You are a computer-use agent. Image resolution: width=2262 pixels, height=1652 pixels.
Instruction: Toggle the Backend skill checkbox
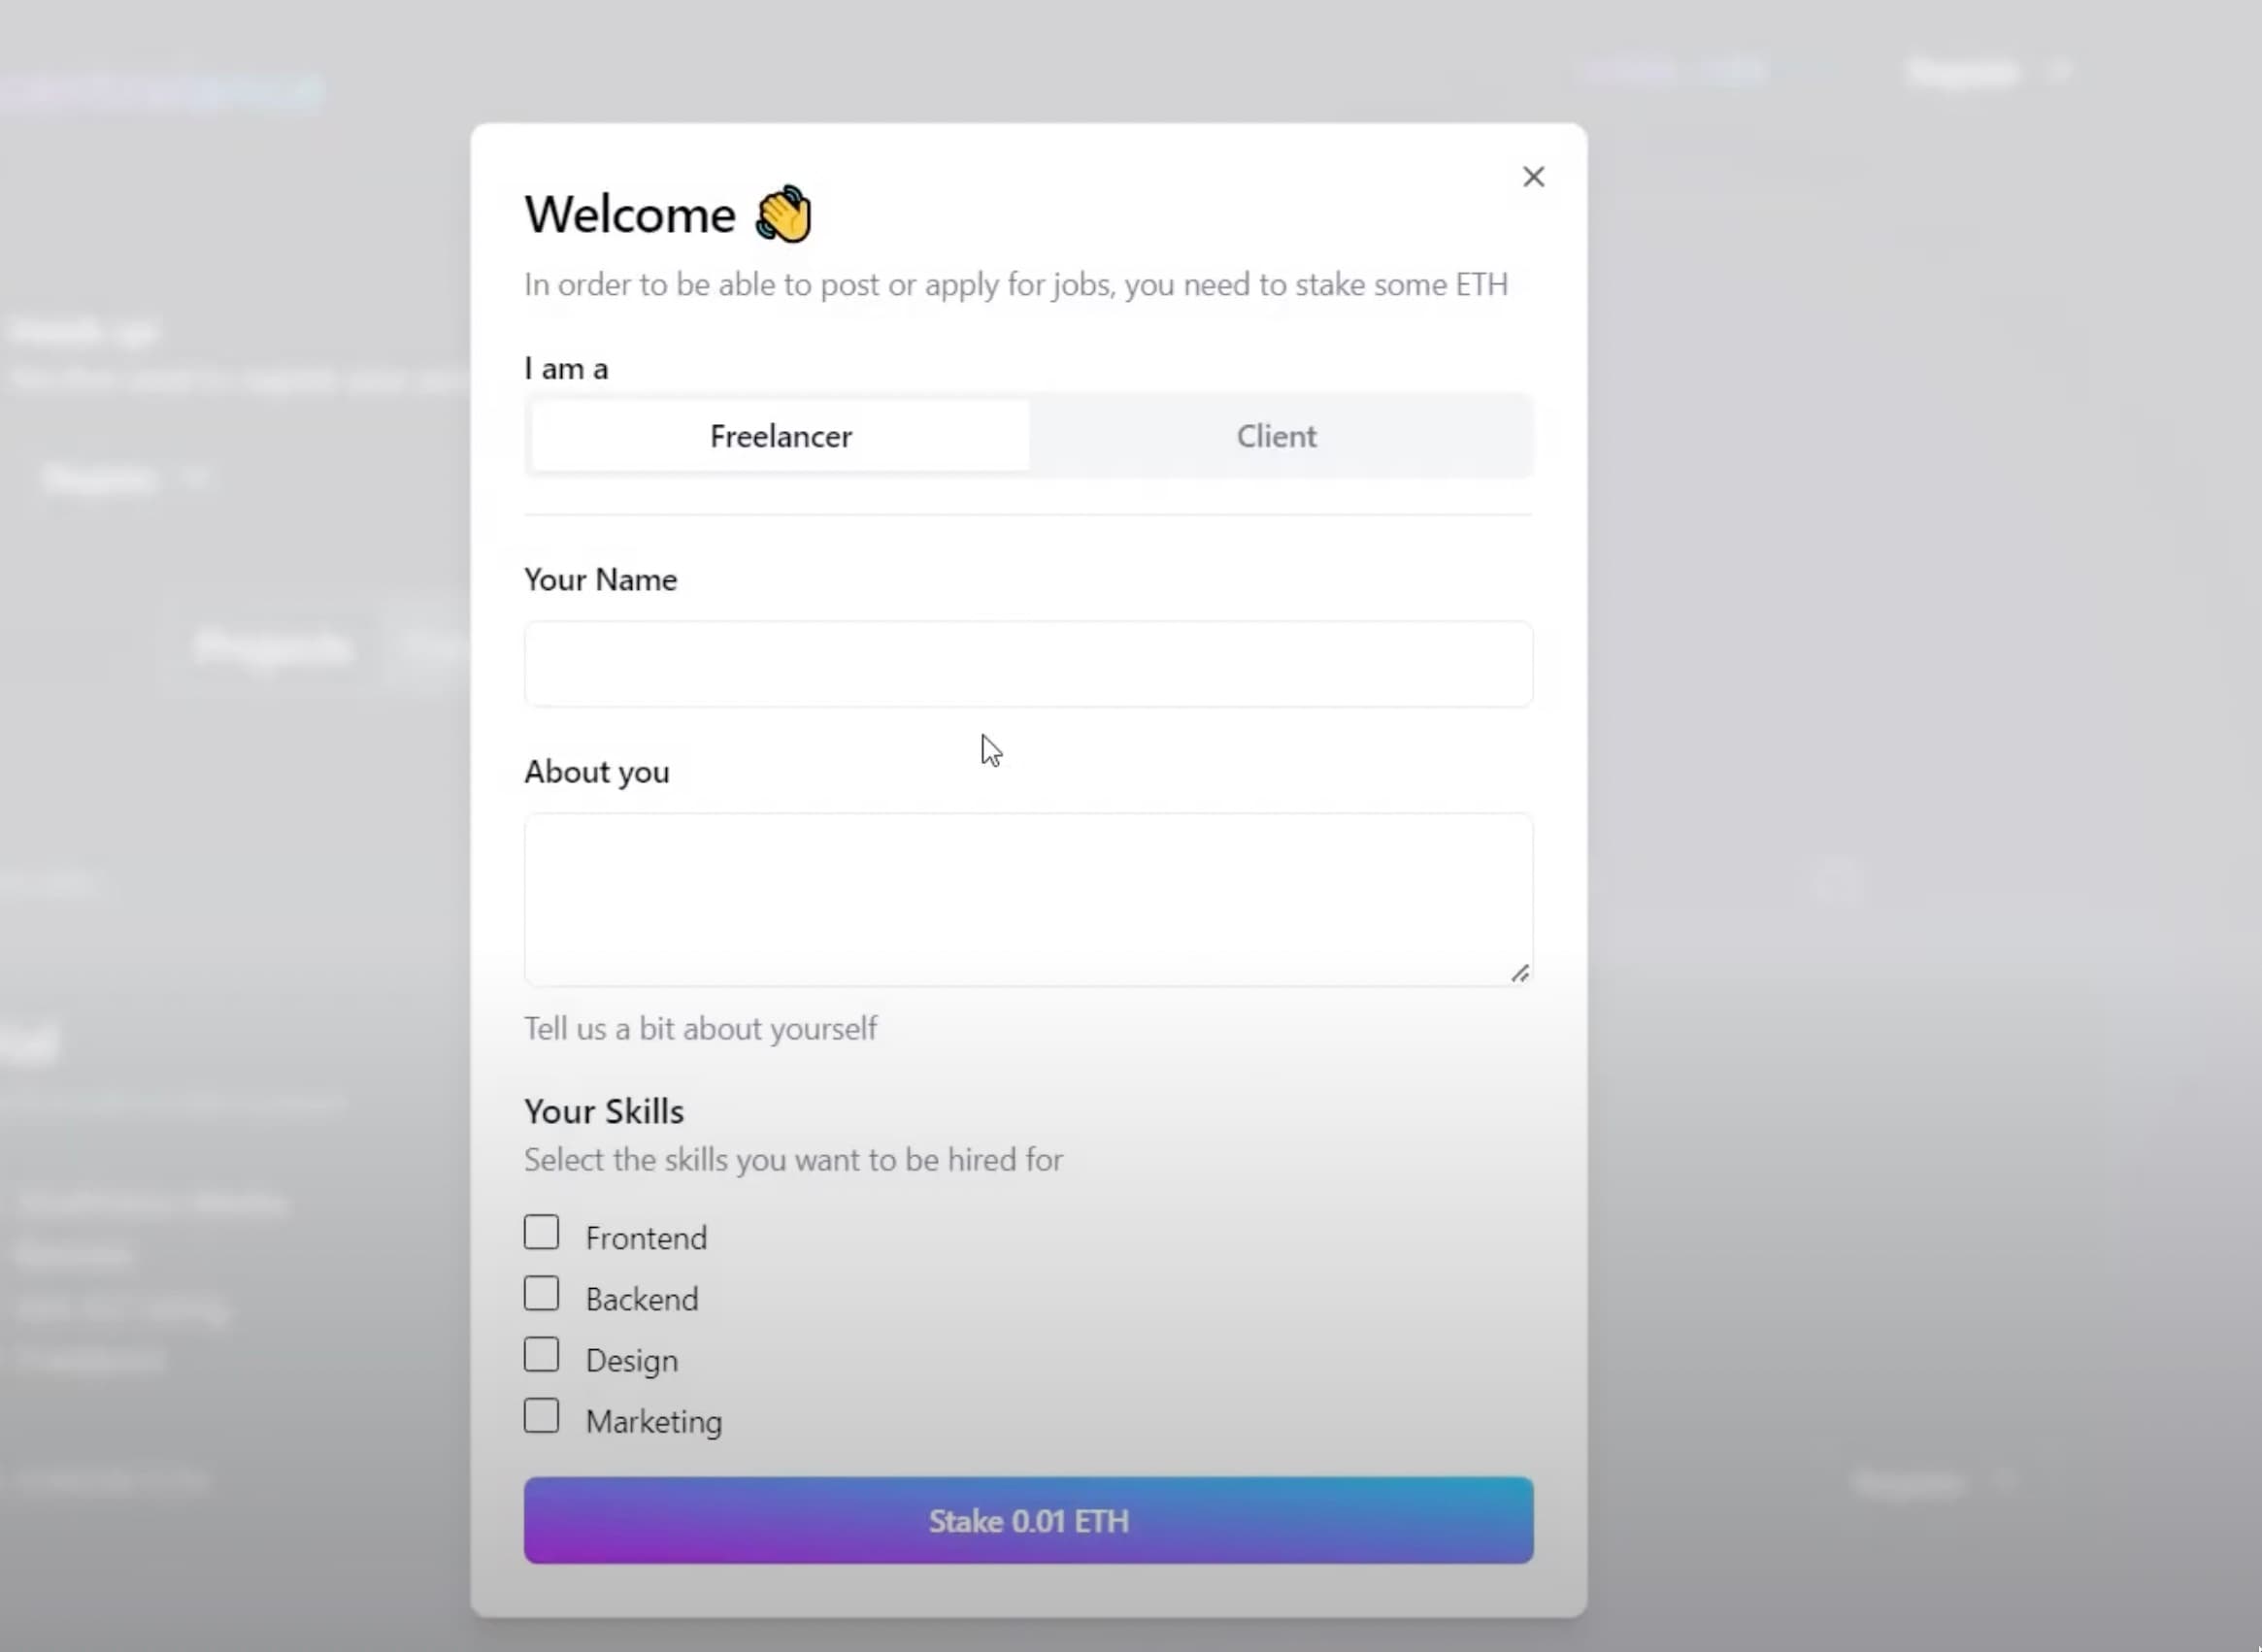541,1296
